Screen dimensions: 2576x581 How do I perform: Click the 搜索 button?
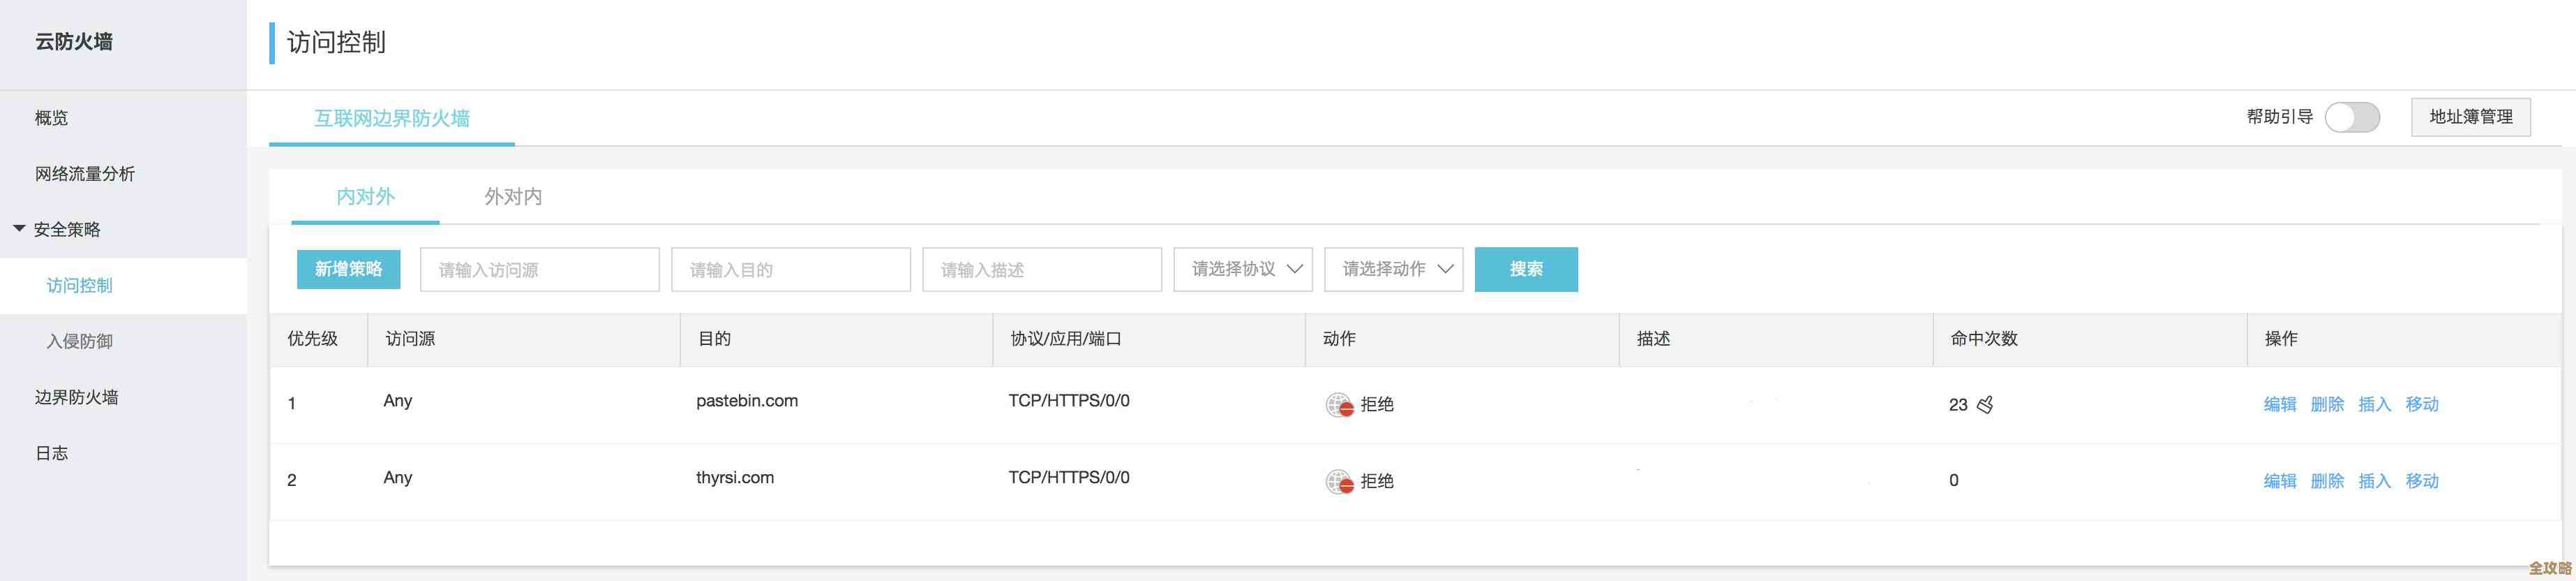click(1526, 269)
